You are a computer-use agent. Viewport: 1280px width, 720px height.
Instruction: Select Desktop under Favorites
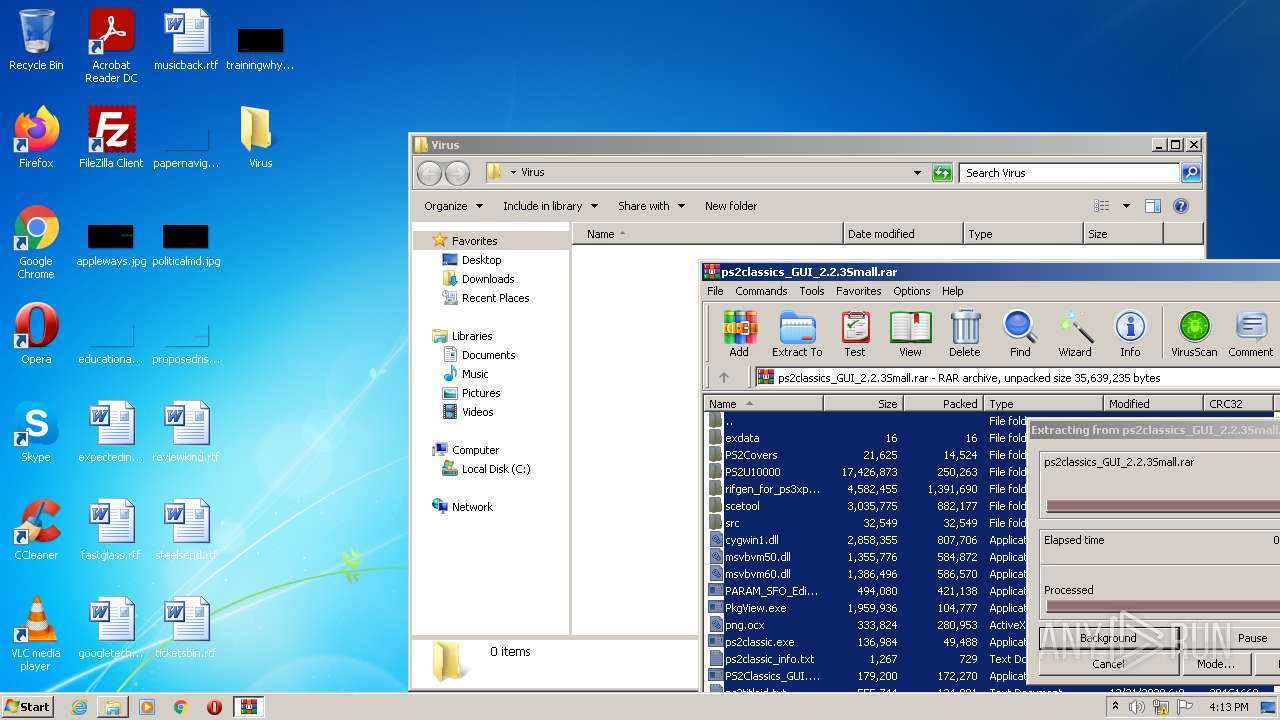tap(481, 260)
